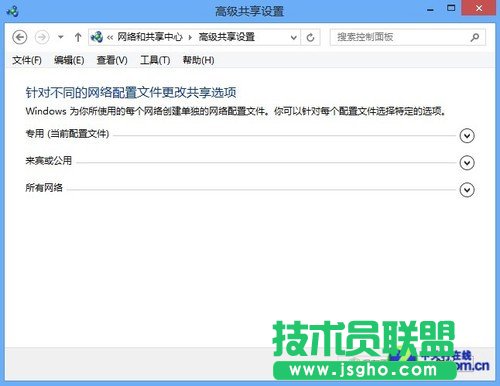500x386 pixels.
Task: Open the address bar history dropdown
Action: [294, 37]
